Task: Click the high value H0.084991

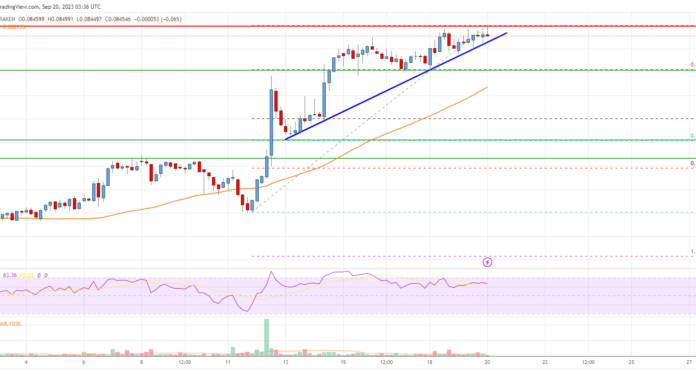Action: coord(60,19)
